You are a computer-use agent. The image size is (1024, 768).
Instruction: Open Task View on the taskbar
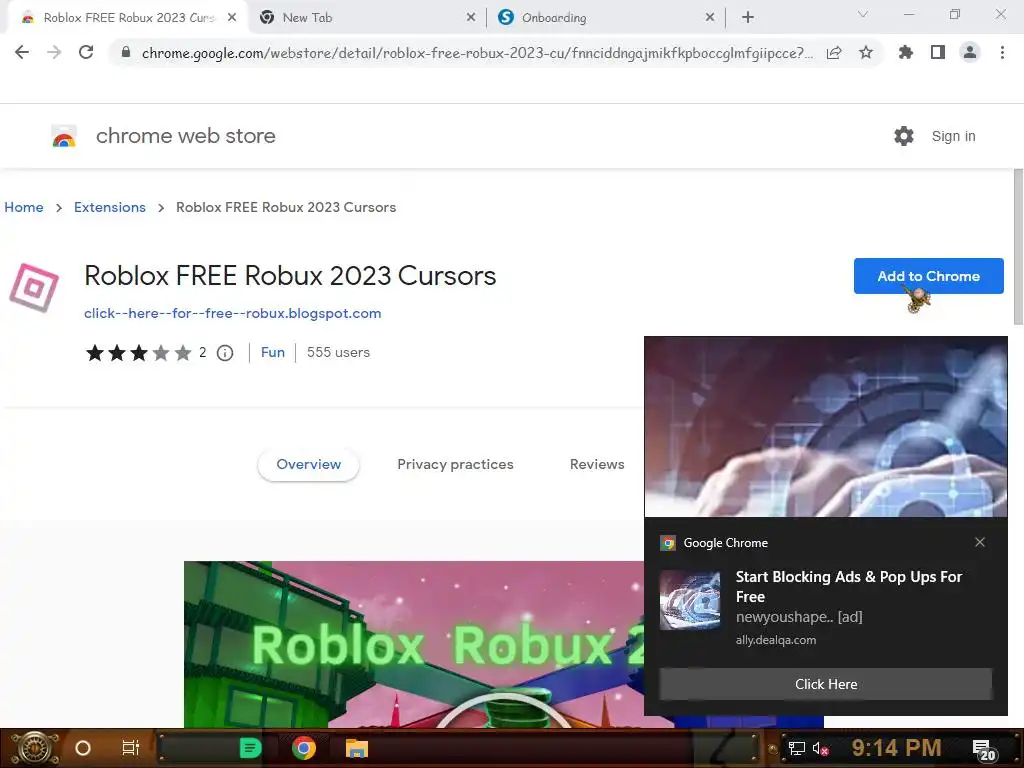pyautogui.click(x=131, y=748)
